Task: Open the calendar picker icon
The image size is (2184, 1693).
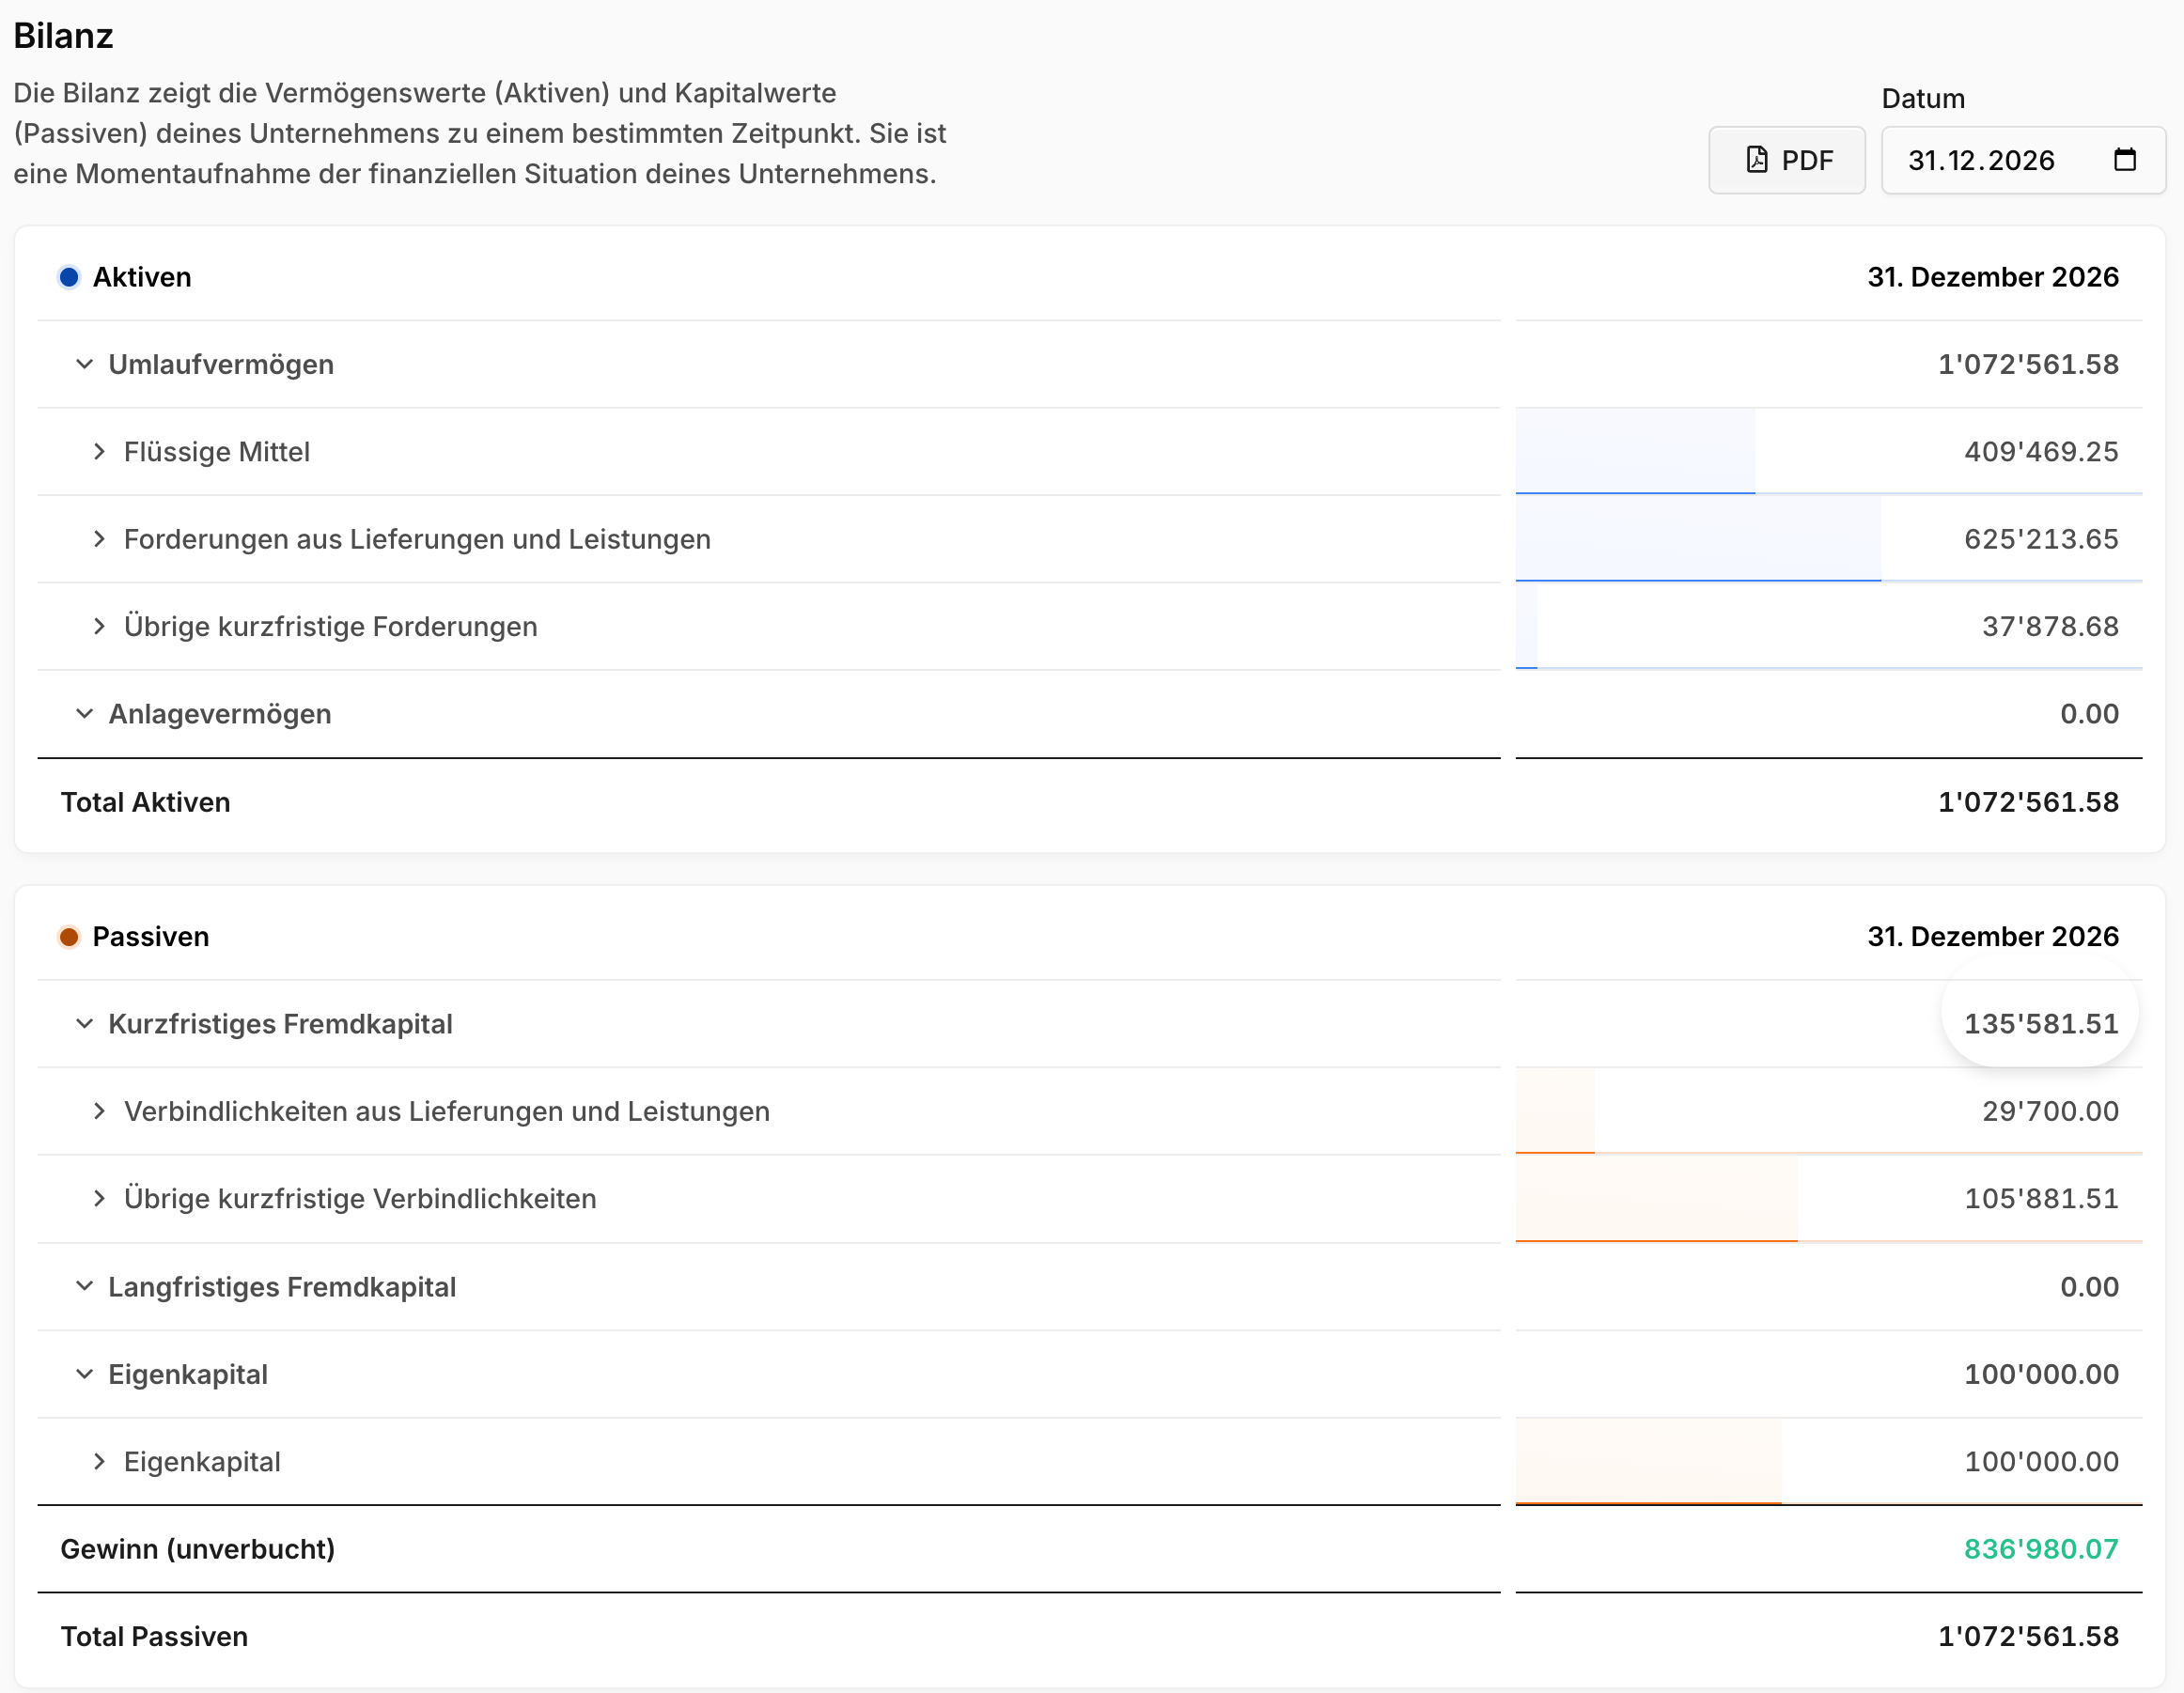Action: click(x=2125, y=160)
